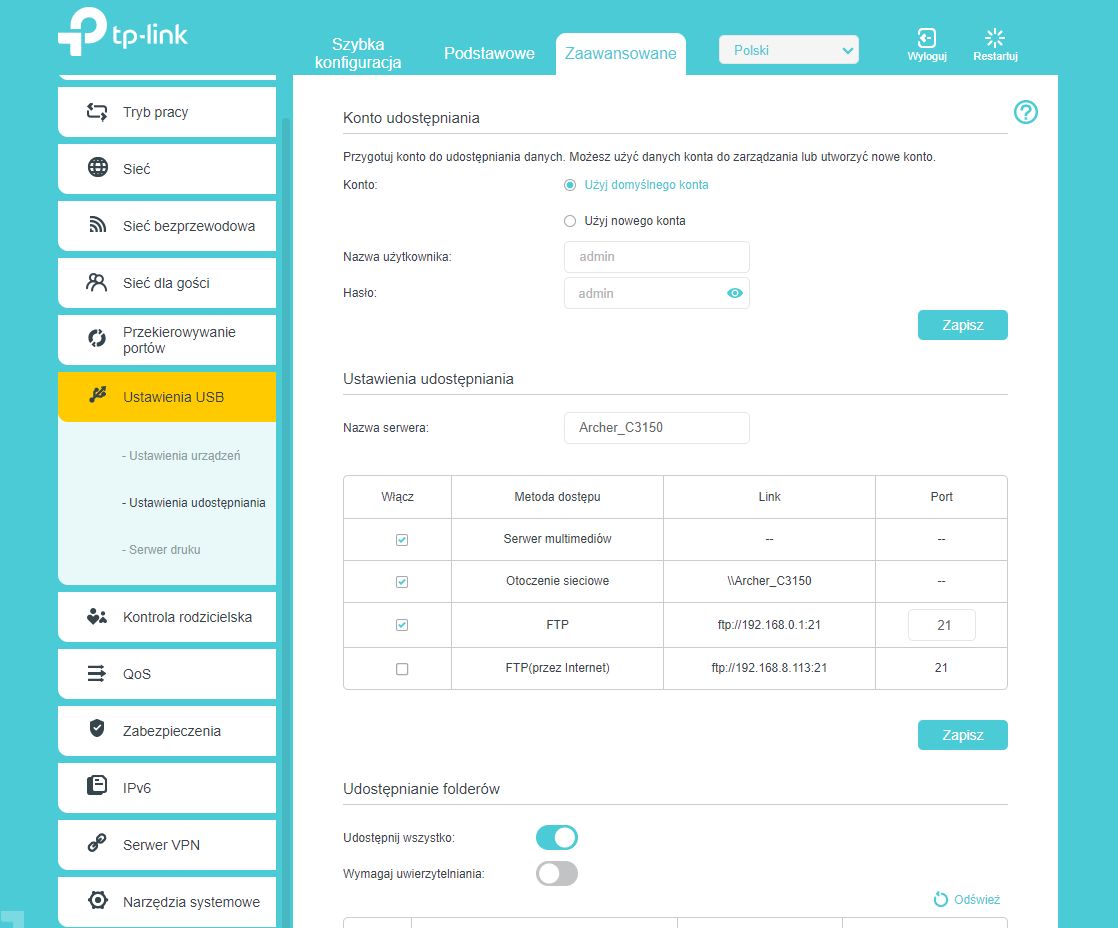
Task: Select the Użyj nowego konta radio button
Action: [x=570, y=221]
